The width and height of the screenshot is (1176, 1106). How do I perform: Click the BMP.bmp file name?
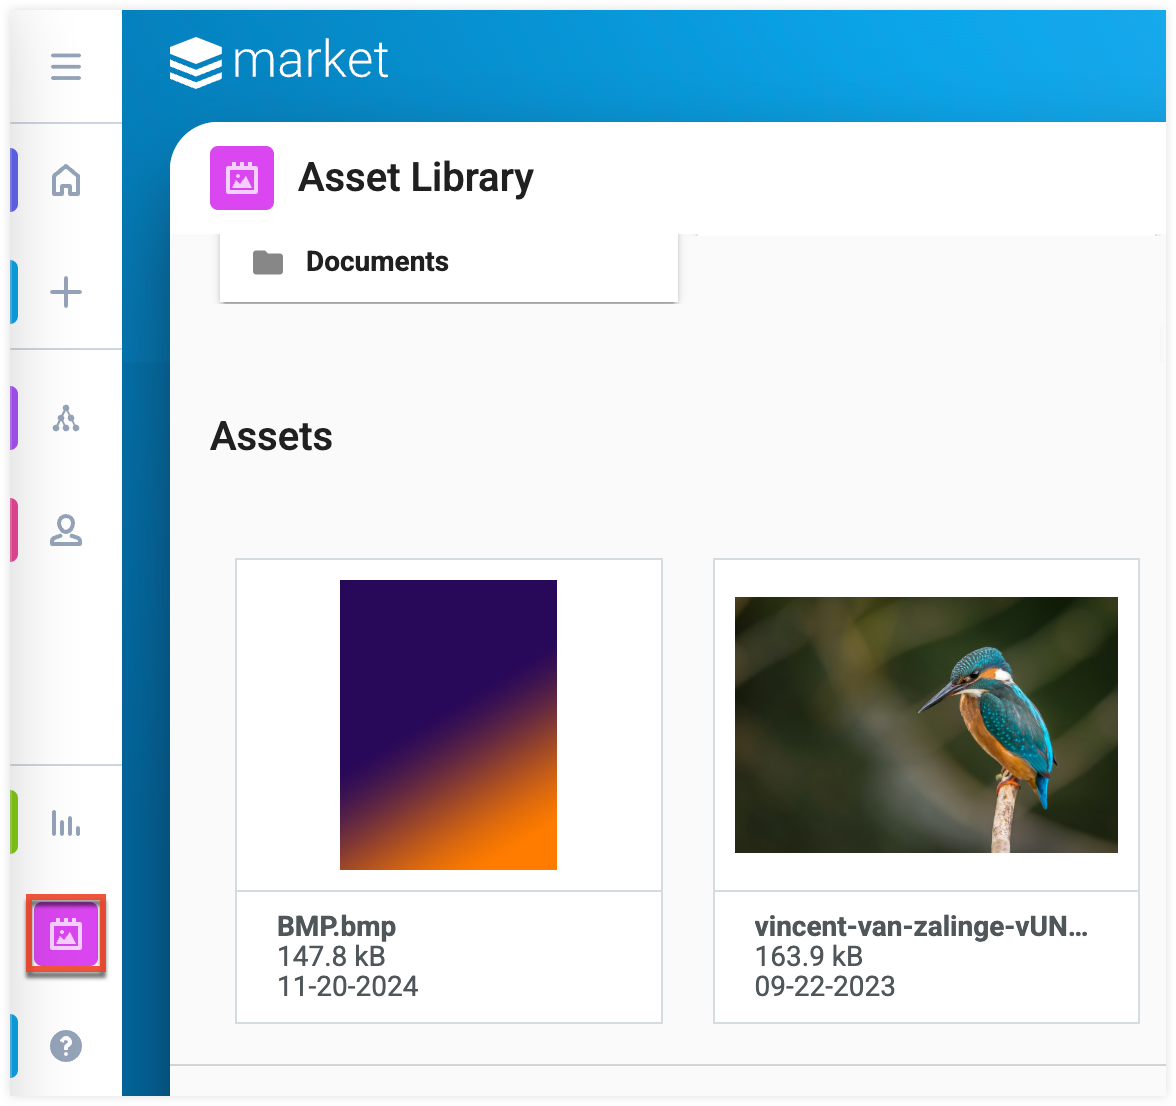337,926
